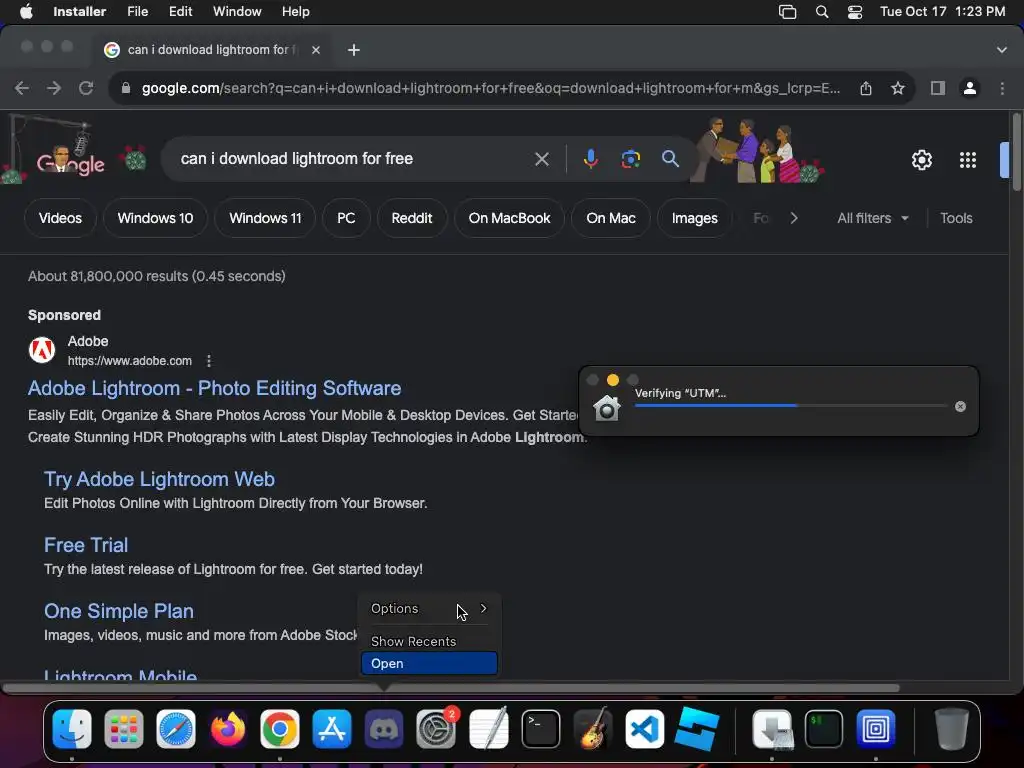
Task: Open the Free Trial link
Action: click(86, 545)
